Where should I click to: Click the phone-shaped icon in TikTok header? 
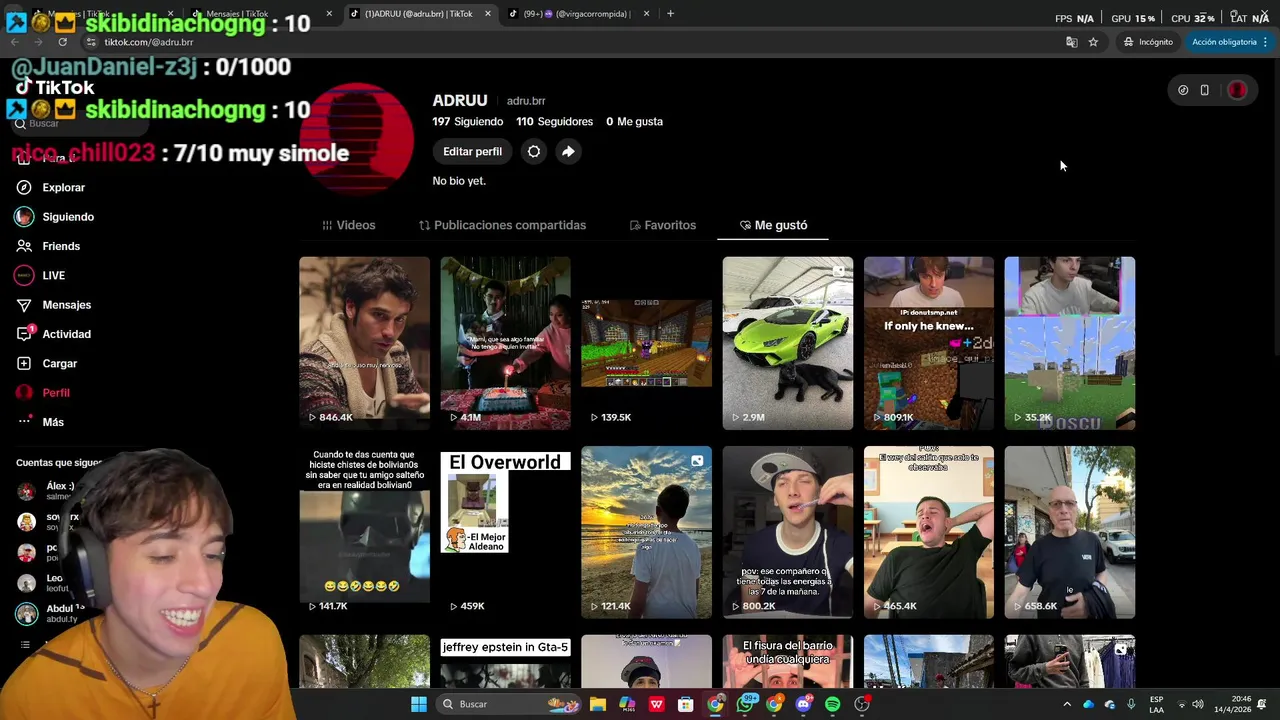coord(1205,90)
